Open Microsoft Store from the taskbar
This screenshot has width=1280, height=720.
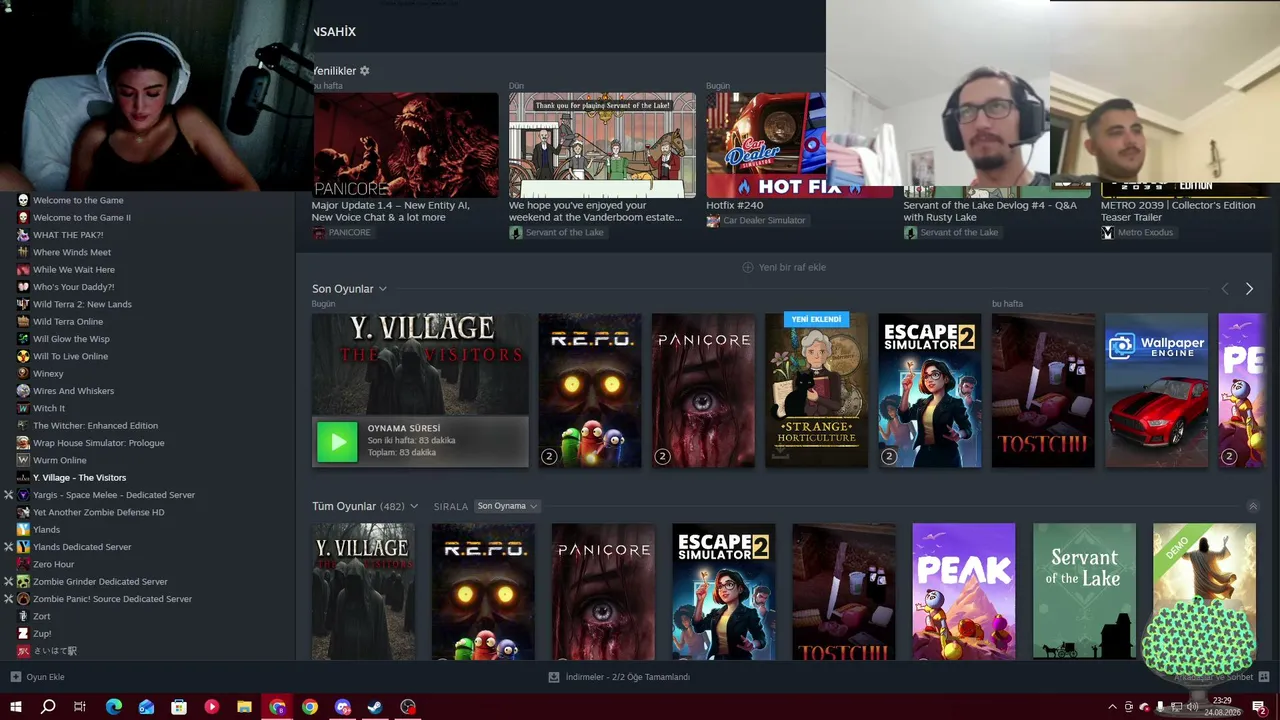tap(179, 707)
